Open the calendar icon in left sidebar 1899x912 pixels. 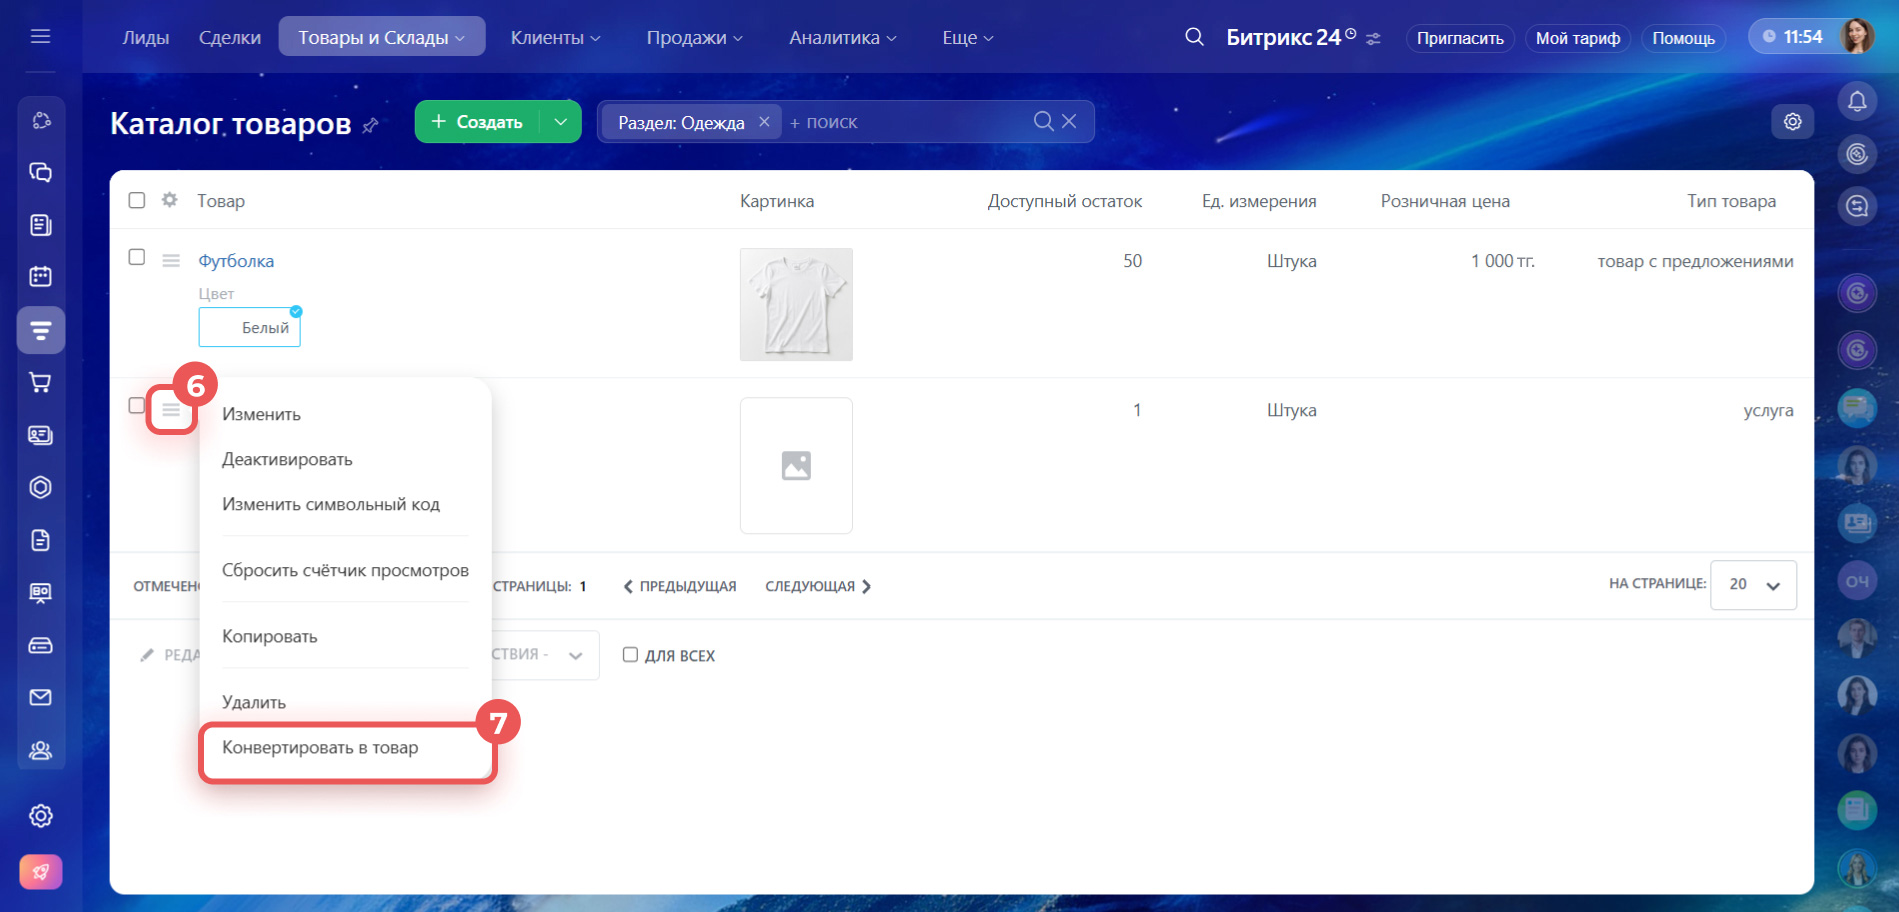coord(40,276)
